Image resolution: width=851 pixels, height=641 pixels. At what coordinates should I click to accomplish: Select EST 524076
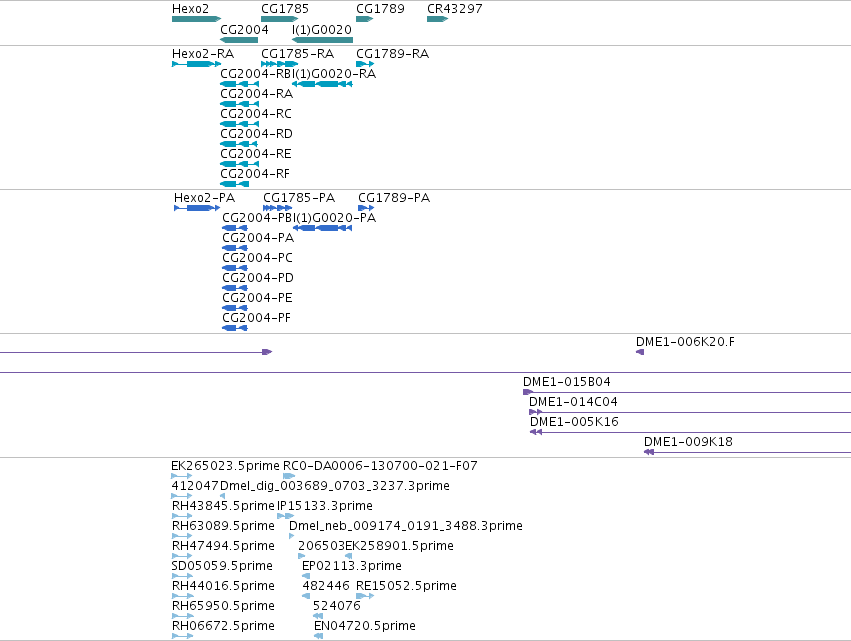318,616
